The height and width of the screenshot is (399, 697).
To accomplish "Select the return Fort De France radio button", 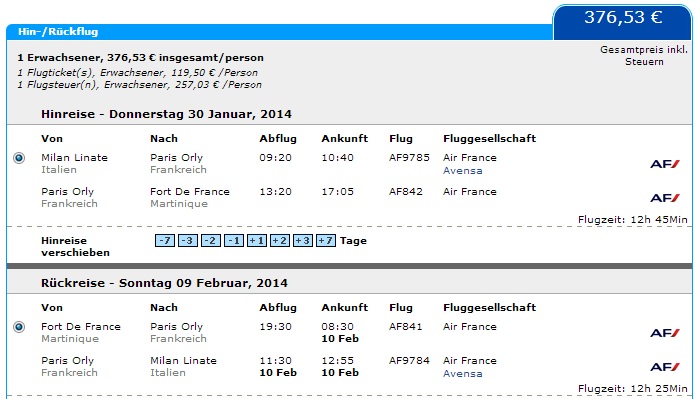I will pos(19,327).
